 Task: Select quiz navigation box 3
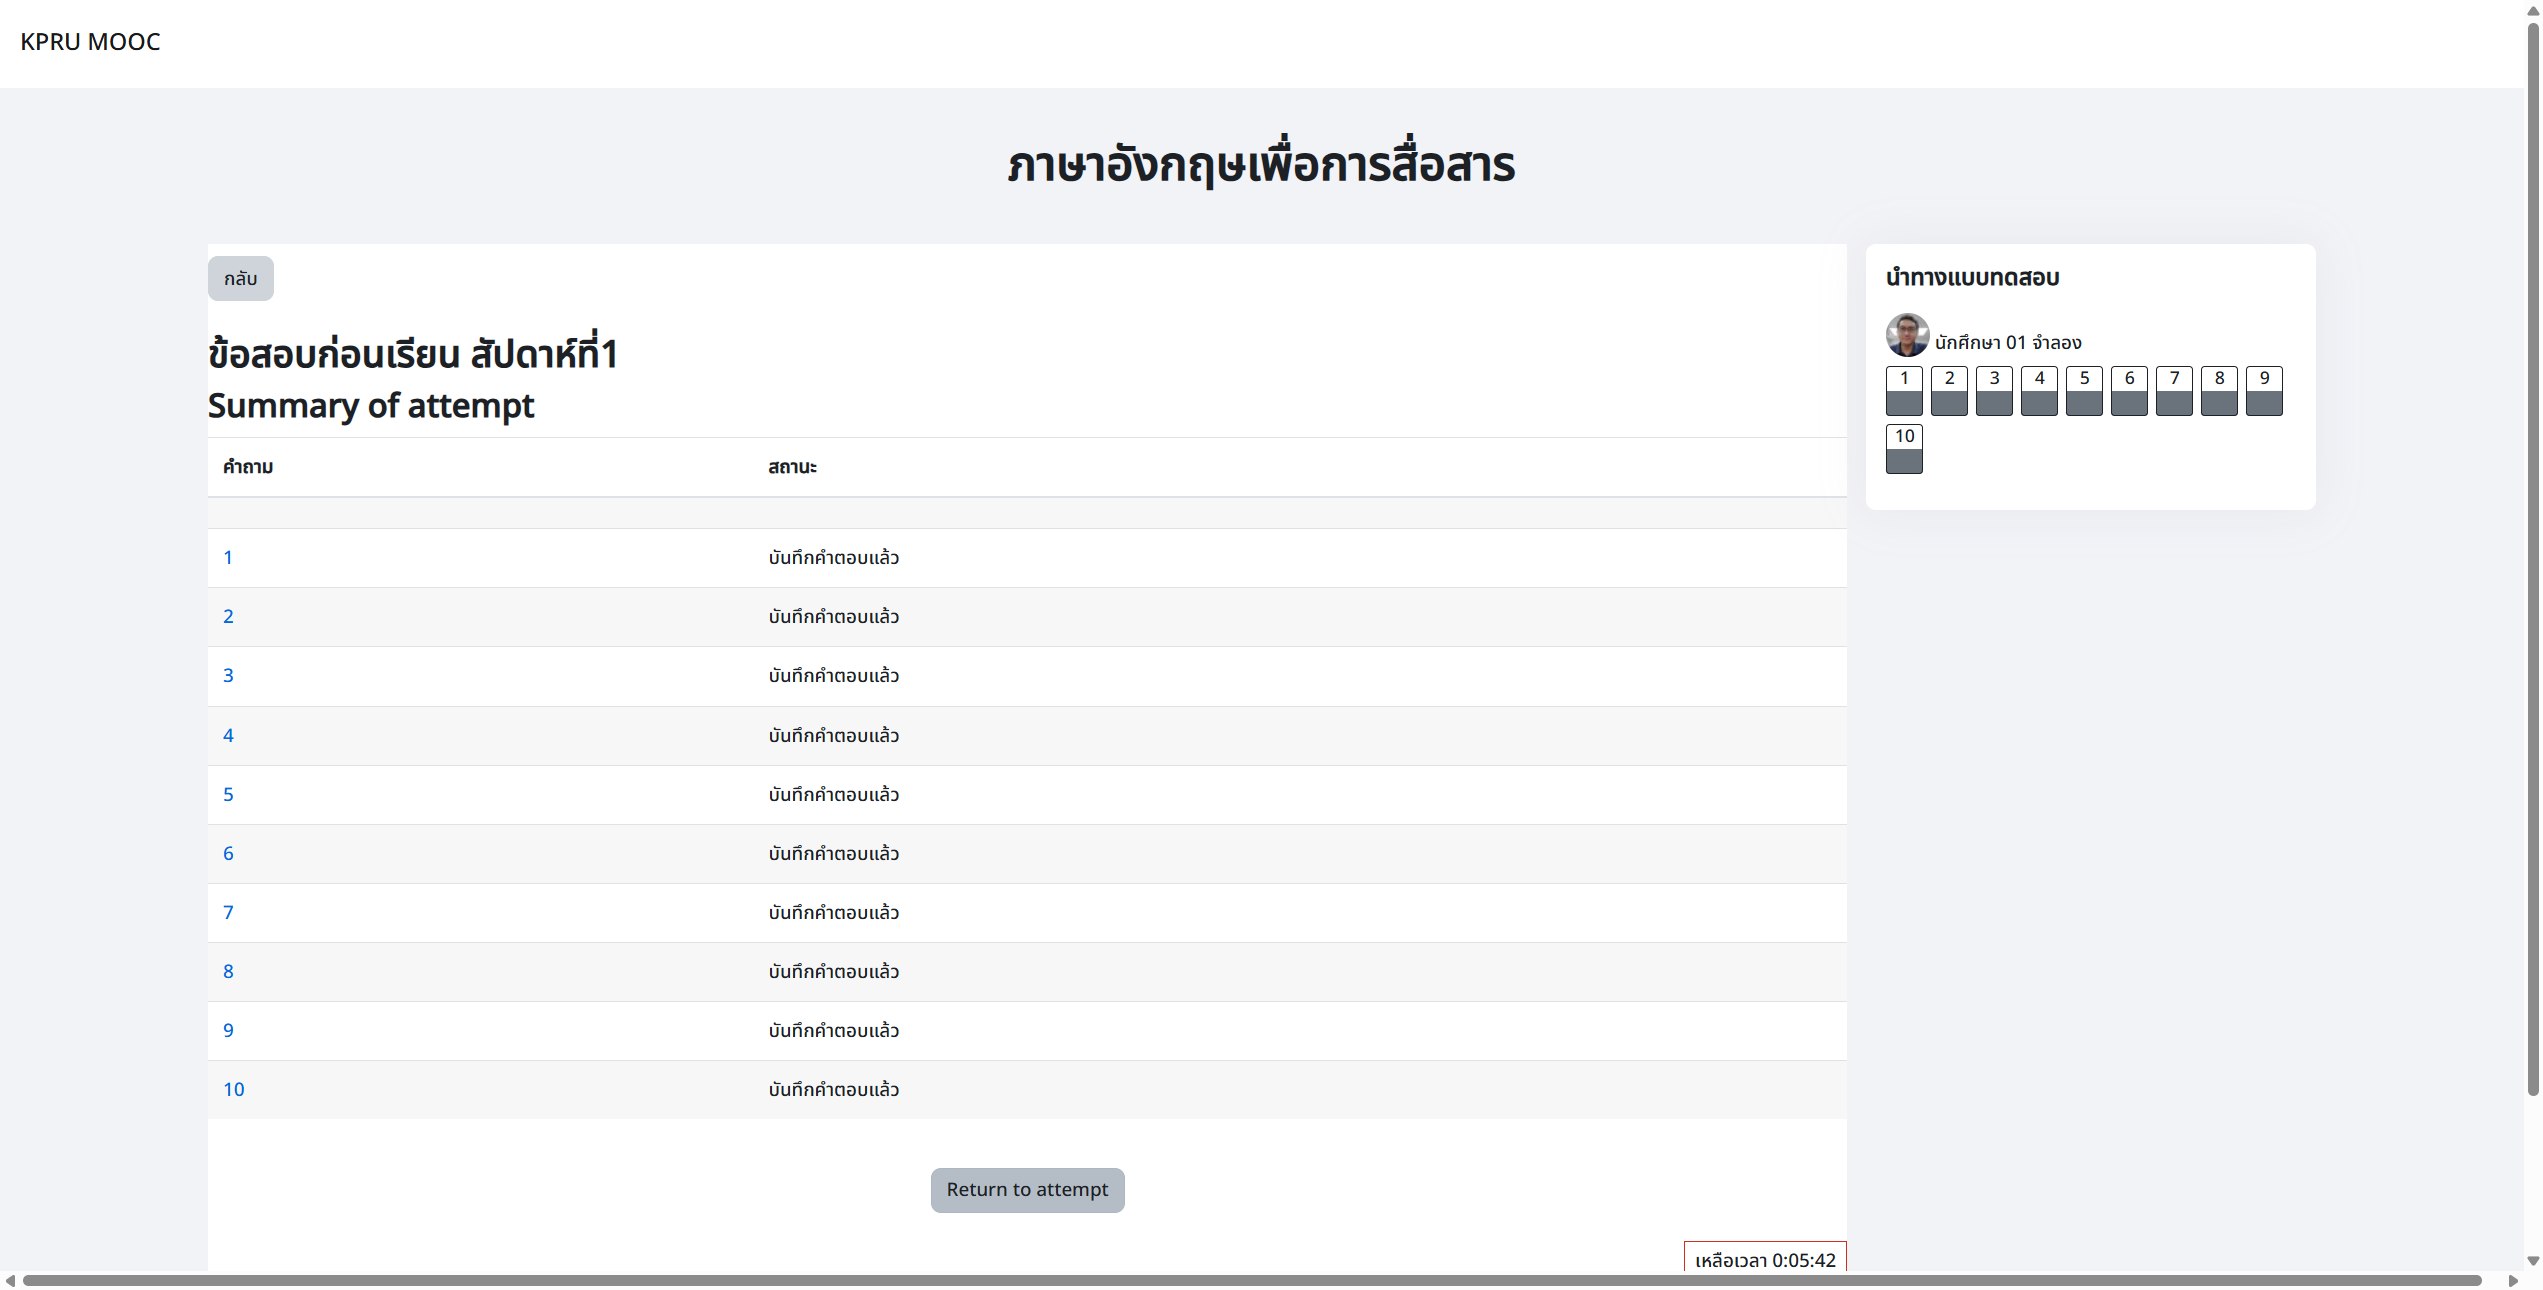(1994, 391)
